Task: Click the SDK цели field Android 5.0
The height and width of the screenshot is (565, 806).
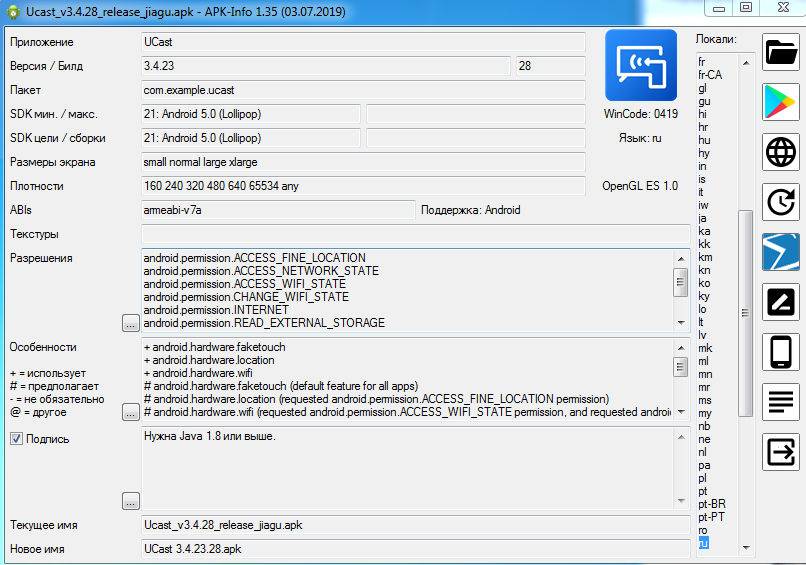Action: pos(251,138)
